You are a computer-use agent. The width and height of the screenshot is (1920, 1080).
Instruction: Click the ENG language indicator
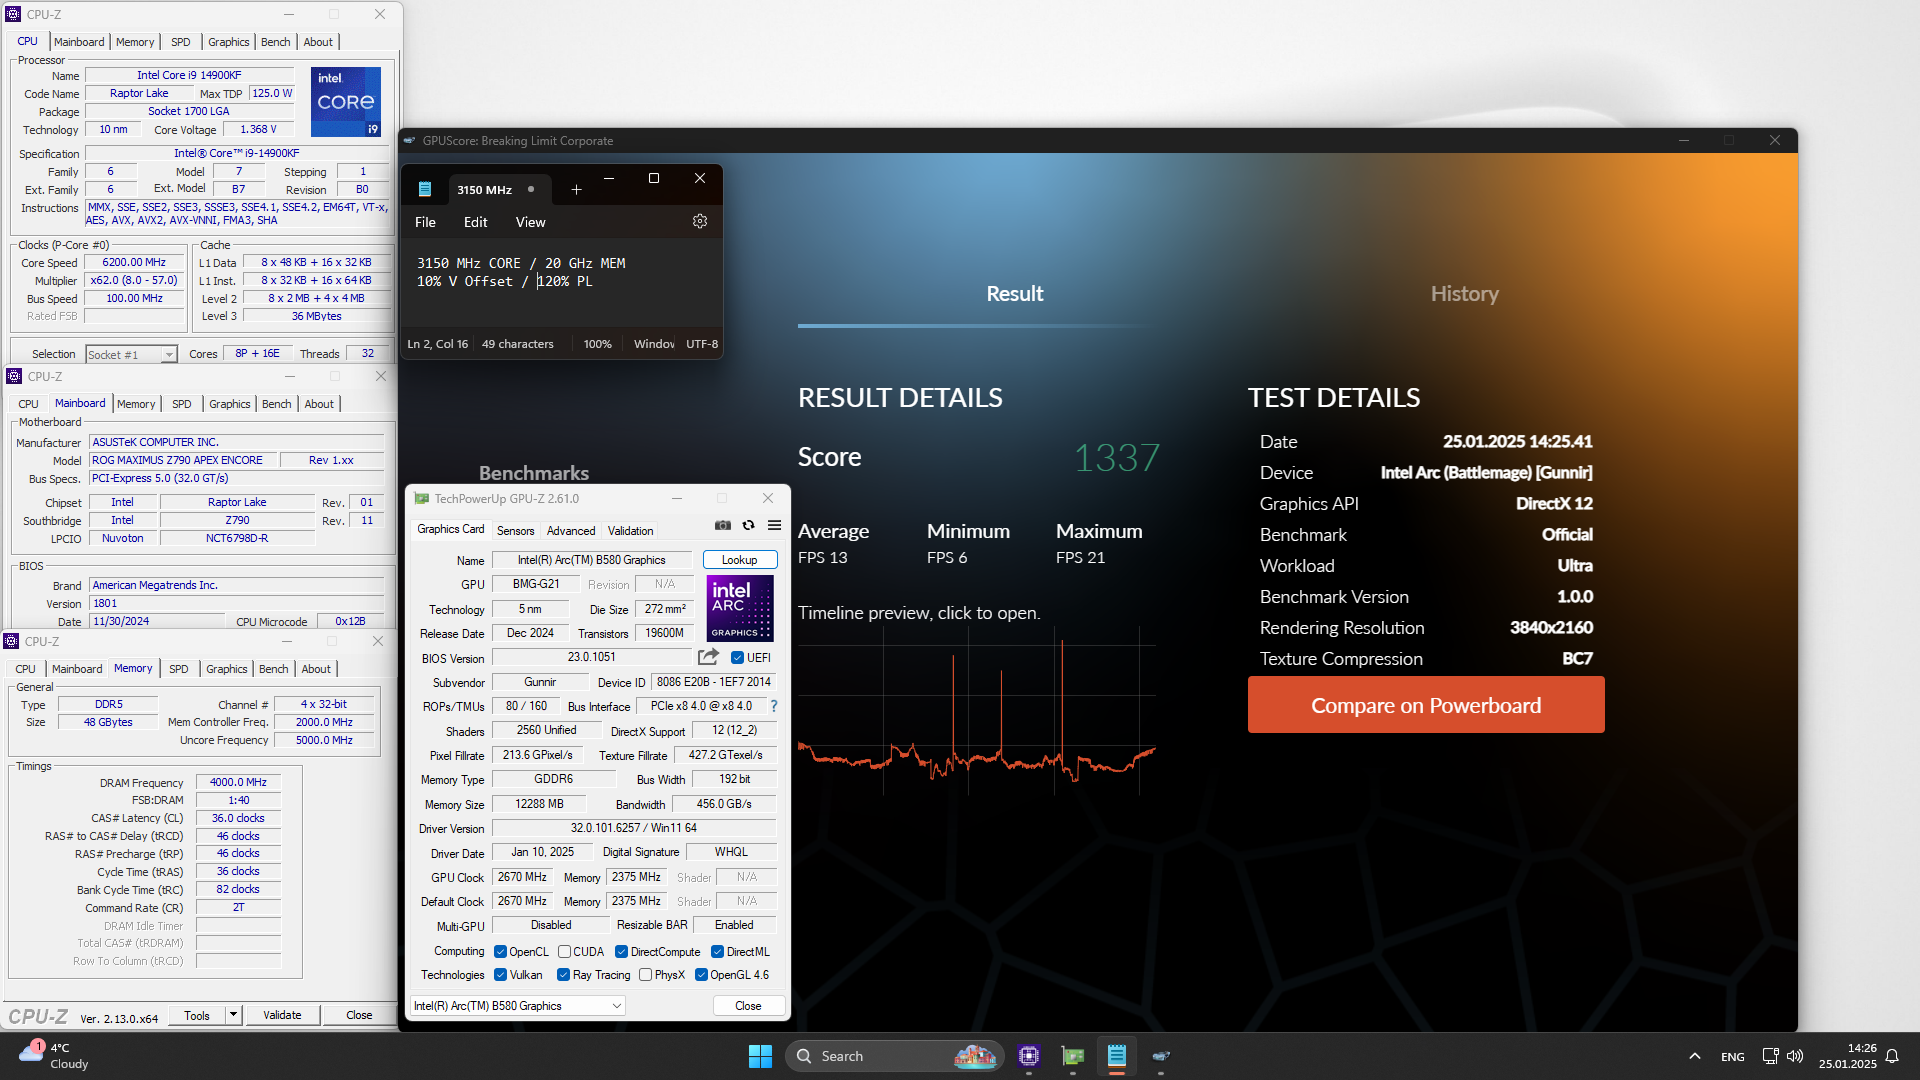[x=1732, y=1056]
